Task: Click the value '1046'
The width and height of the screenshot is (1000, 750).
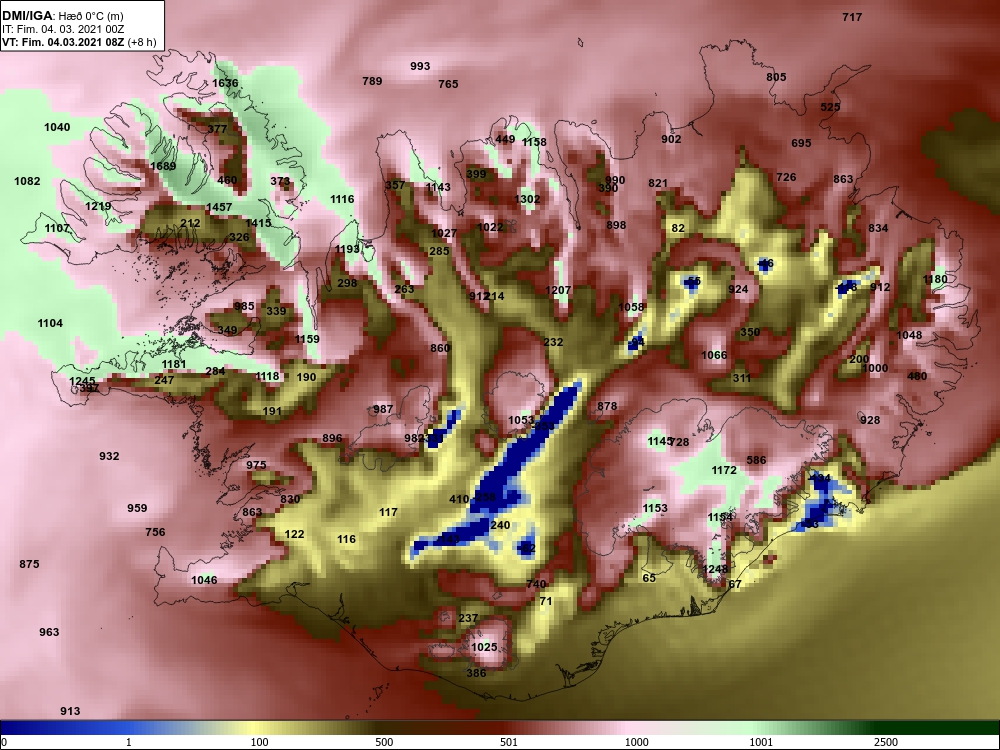Action: click(204, 580)
